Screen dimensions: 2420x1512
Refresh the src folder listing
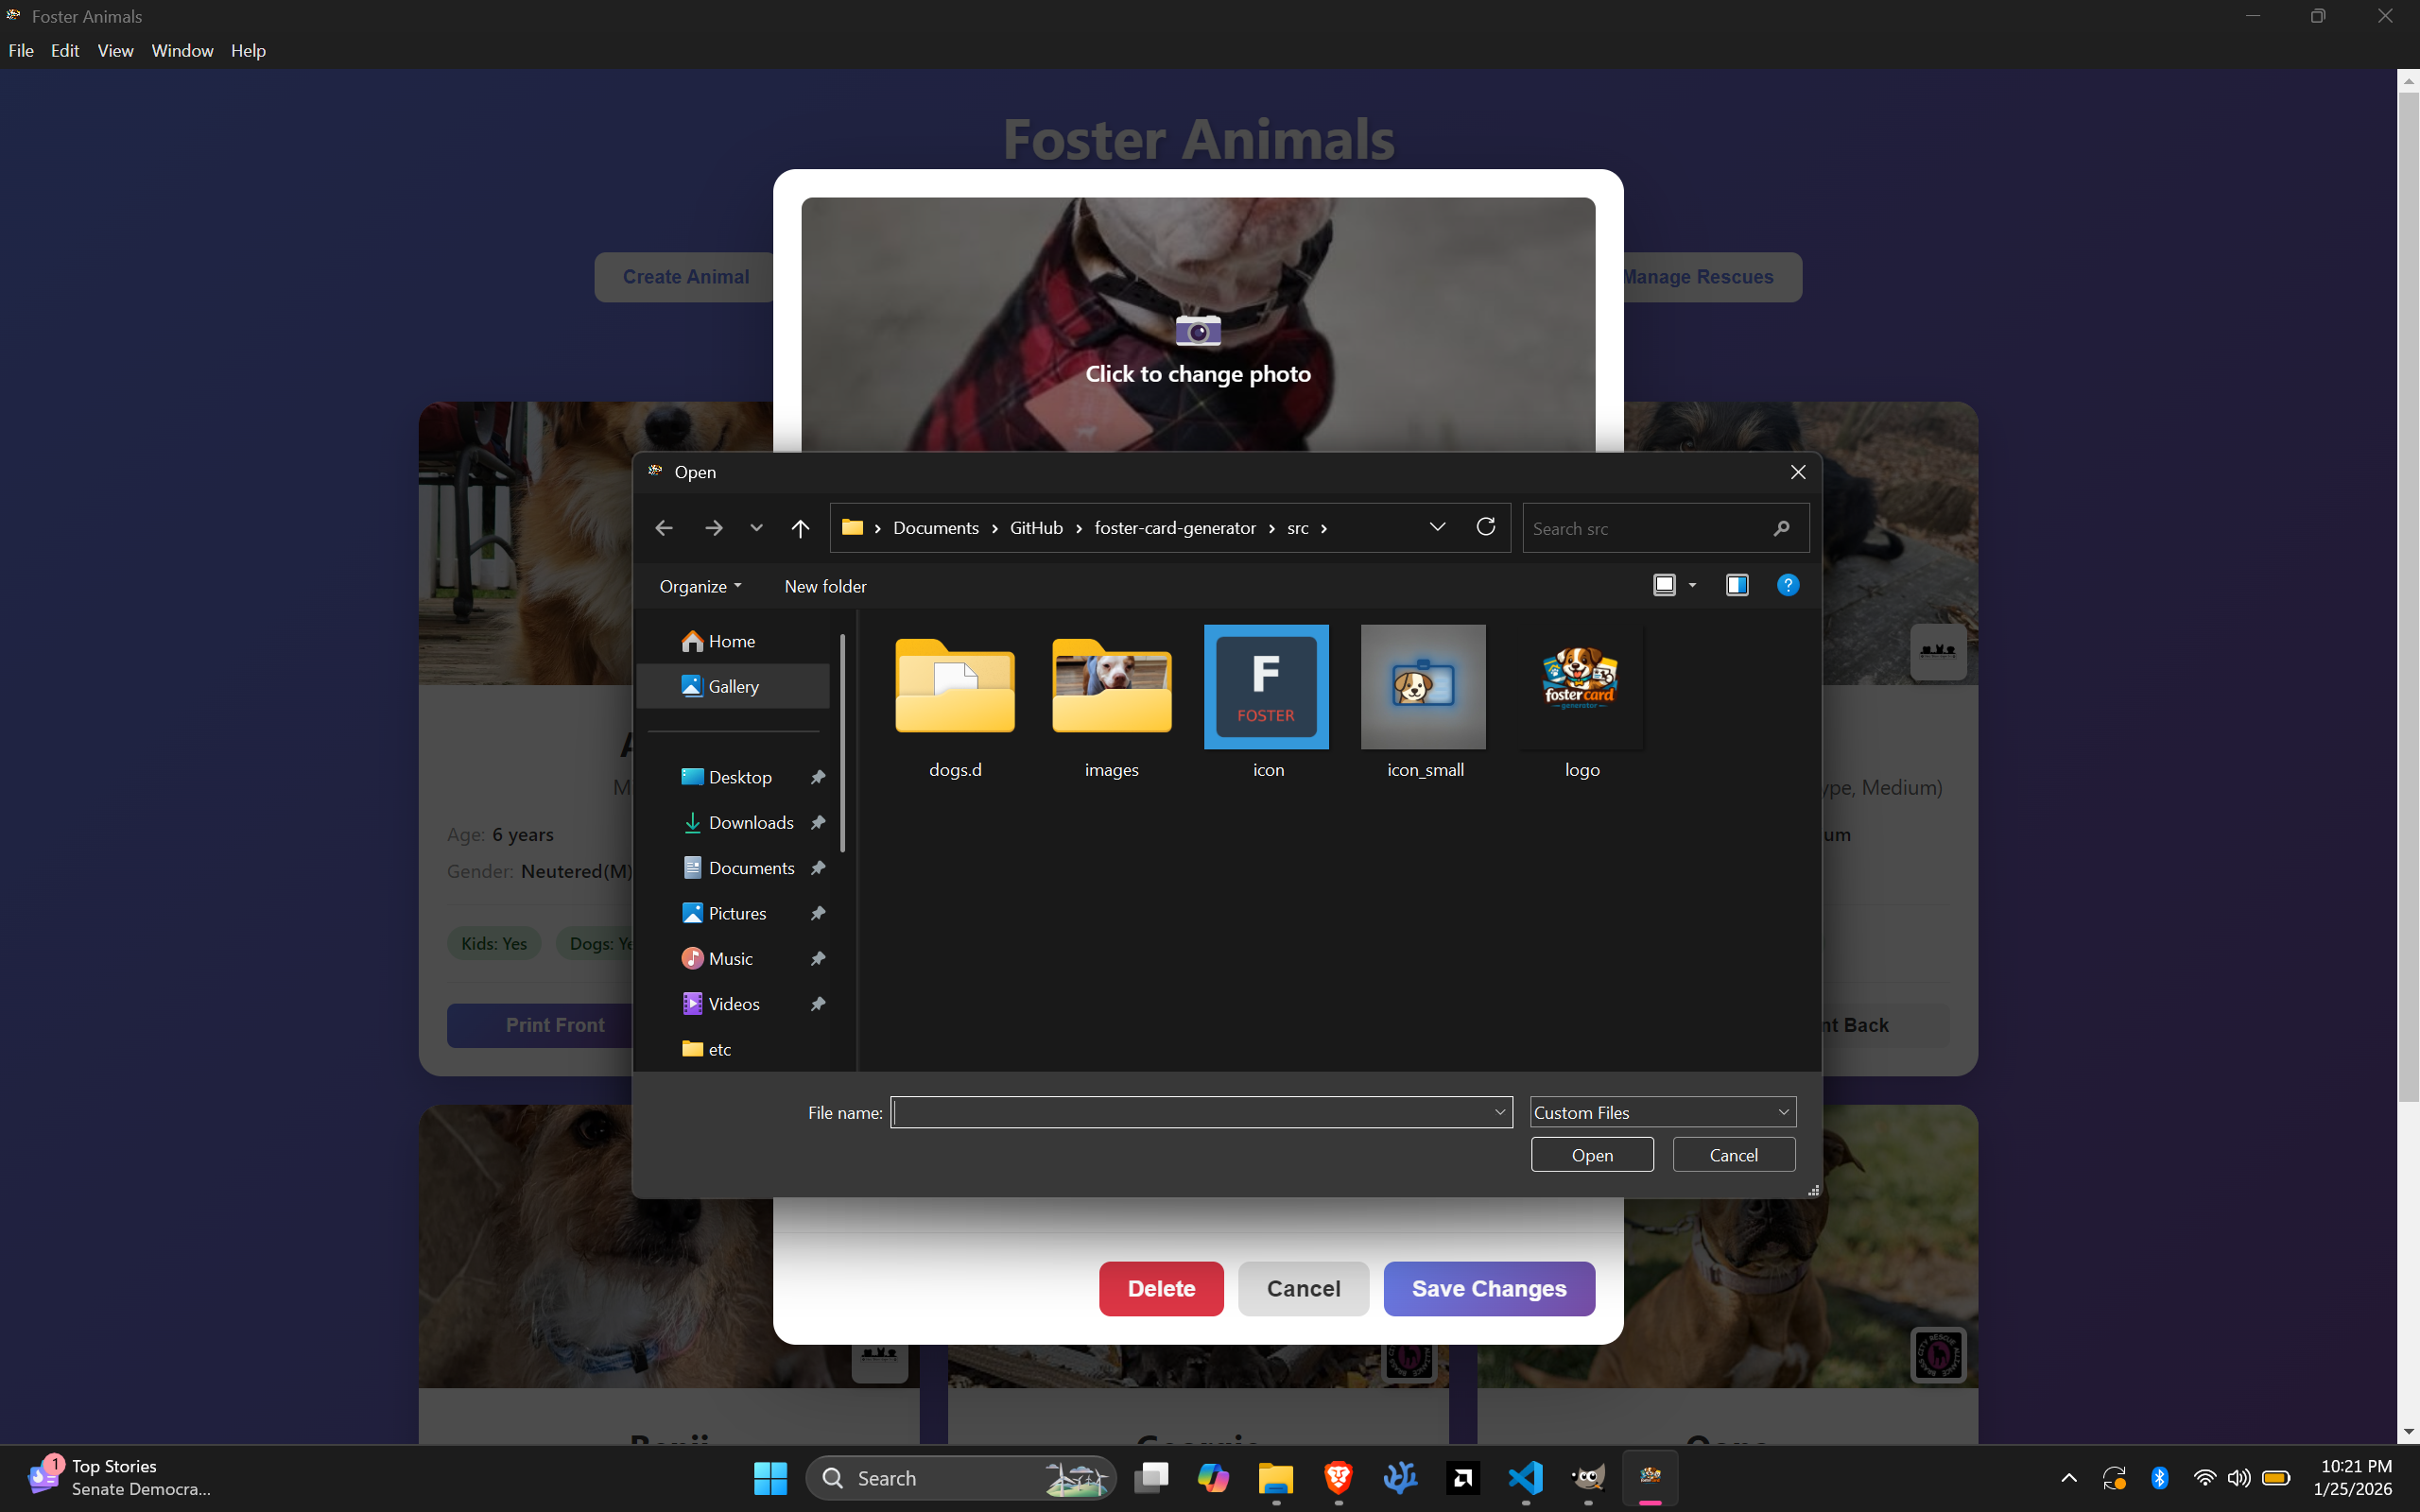1486,527
